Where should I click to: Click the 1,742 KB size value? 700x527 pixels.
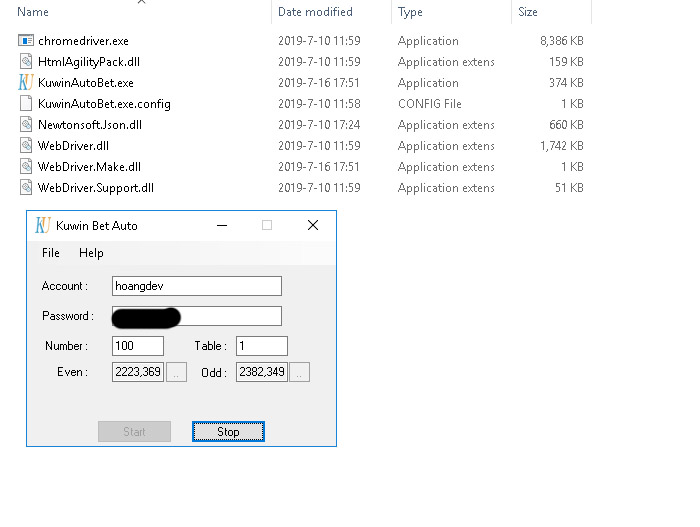pos(562,146)
